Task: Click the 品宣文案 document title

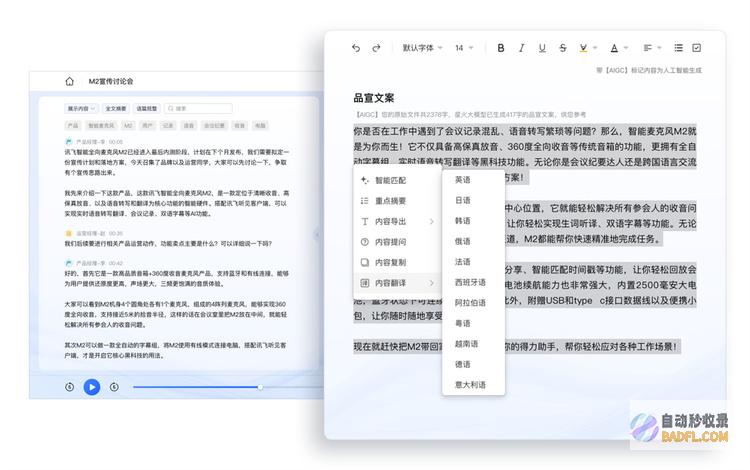Action: point(374,98)
